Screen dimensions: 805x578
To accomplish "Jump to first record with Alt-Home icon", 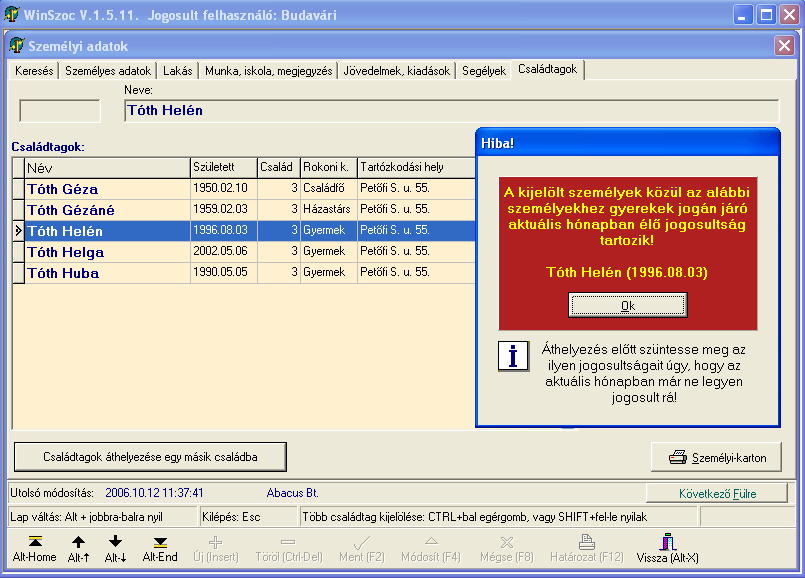I will tap(35, 542).
